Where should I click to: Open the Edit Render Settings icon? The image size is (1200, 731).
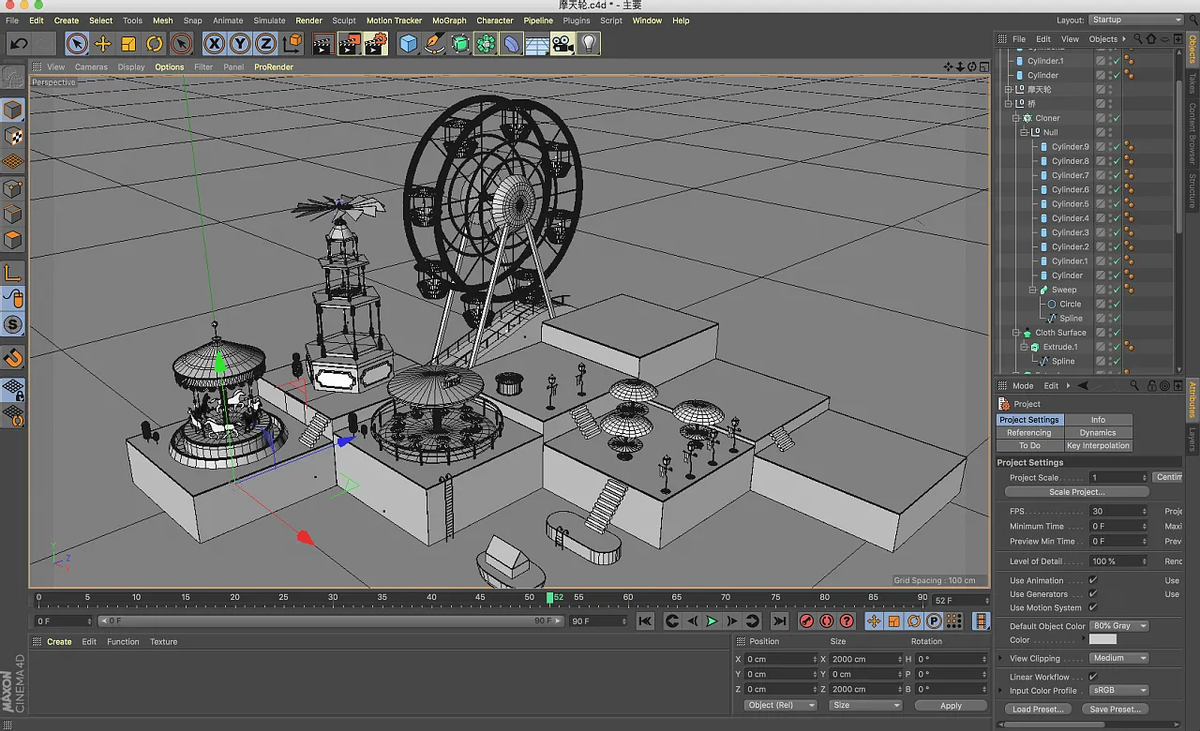point(375,44)
